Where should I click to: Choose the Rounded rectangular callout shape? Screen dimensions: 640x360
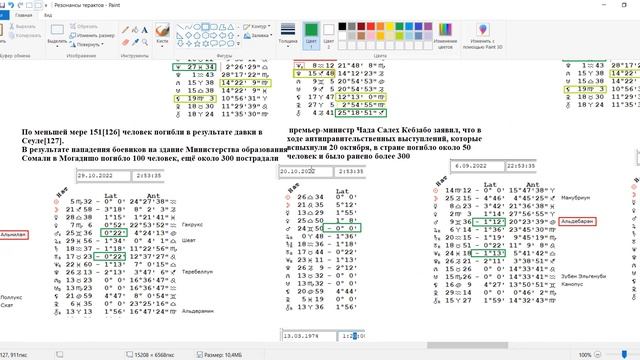pos(214,44)
